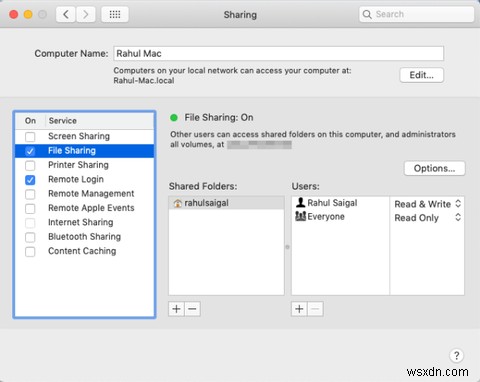The image size is (480, 382).
Task: Click the Service column header
Action: tap(100, 121)
